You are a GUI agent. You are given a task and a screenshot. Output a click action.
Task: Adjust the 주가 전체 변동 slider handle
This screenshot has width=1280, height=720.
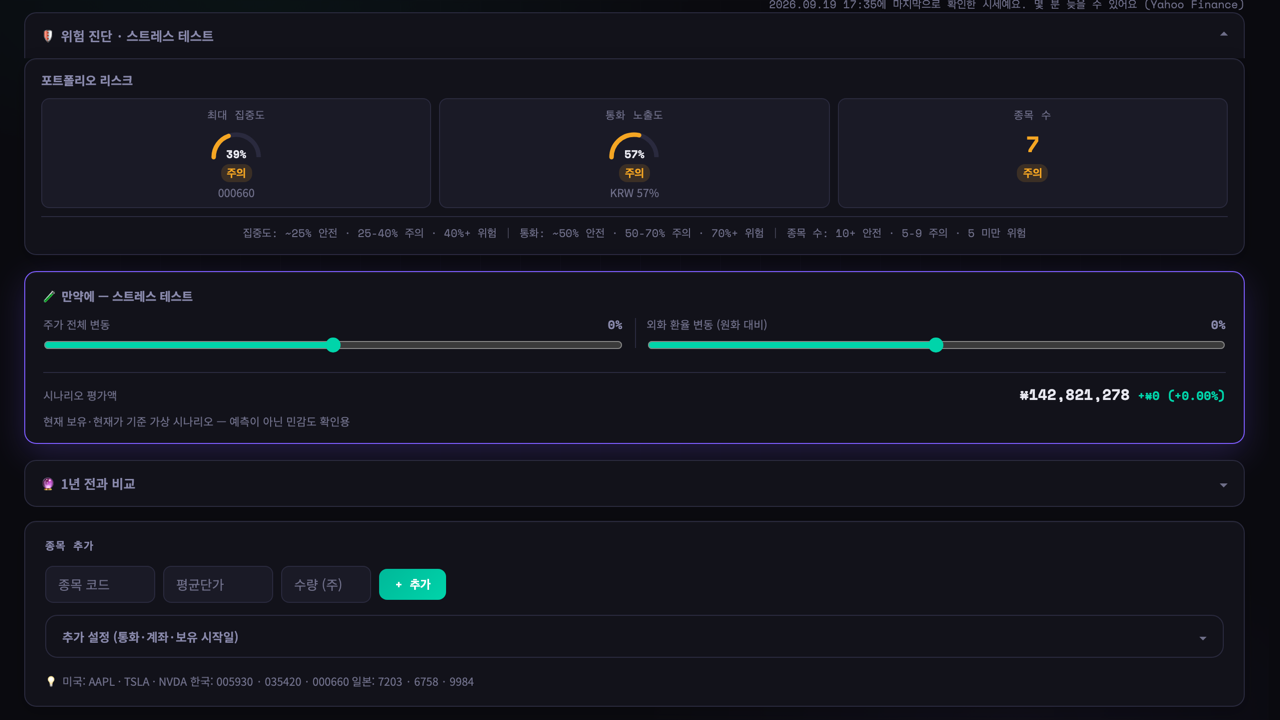pos(333,345)
